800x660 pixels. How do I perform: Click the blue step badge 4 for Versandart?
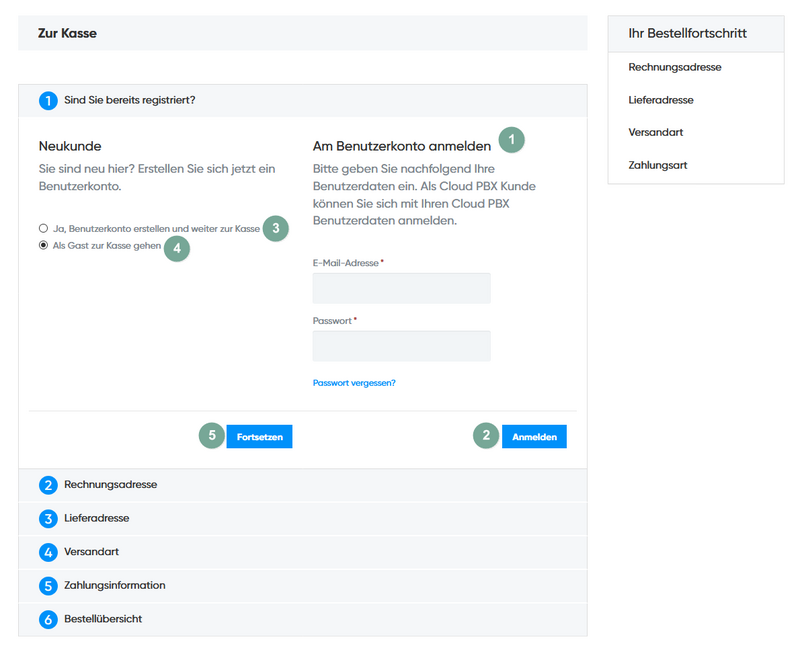point(47,552)
